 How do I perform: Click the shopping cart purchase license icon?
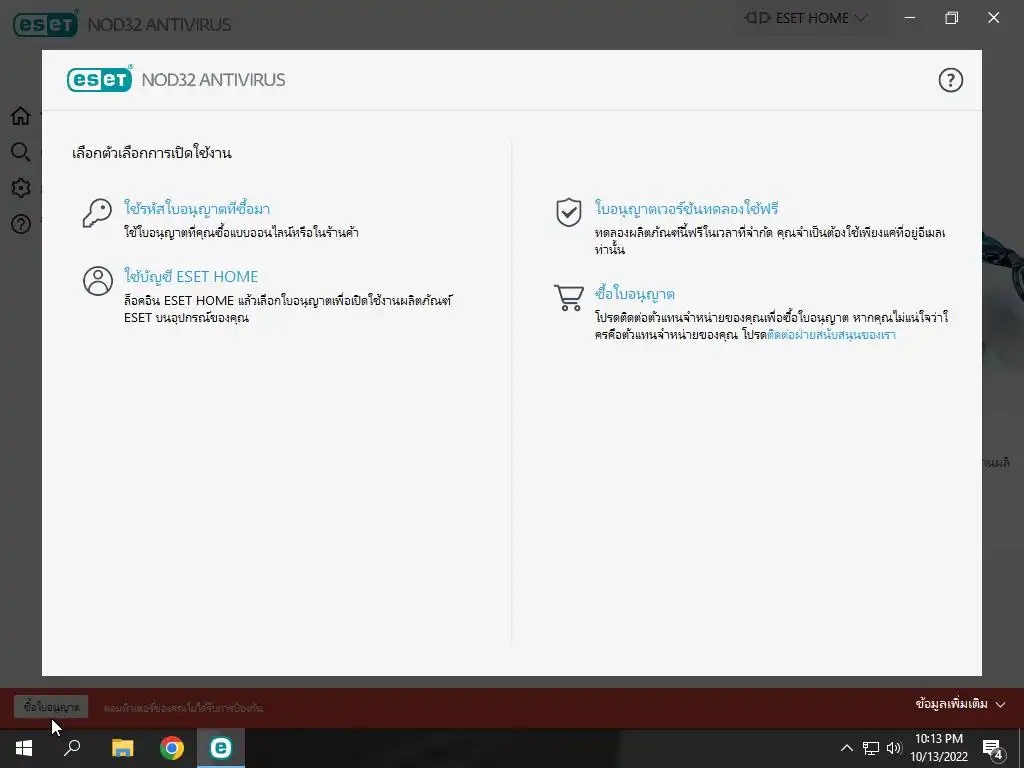point(569,298)
